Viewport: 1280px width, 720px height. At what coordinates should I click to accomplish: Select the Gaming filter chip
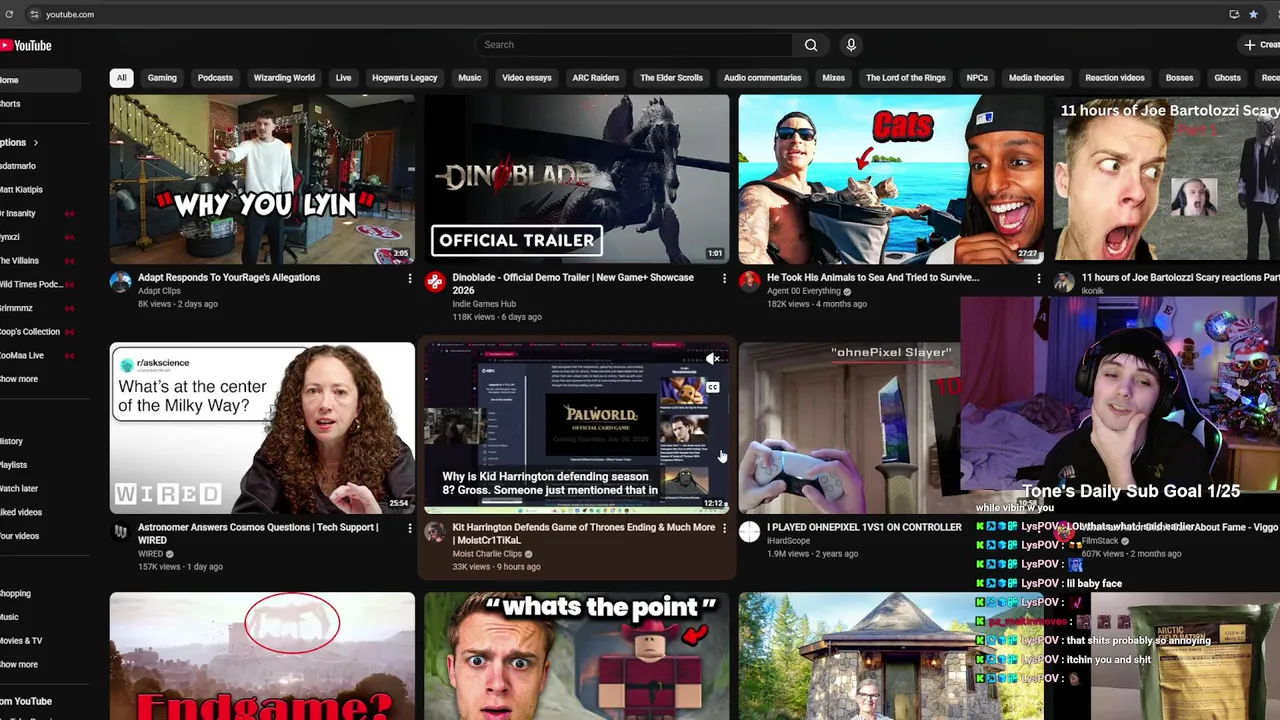(x=162, y=78)
